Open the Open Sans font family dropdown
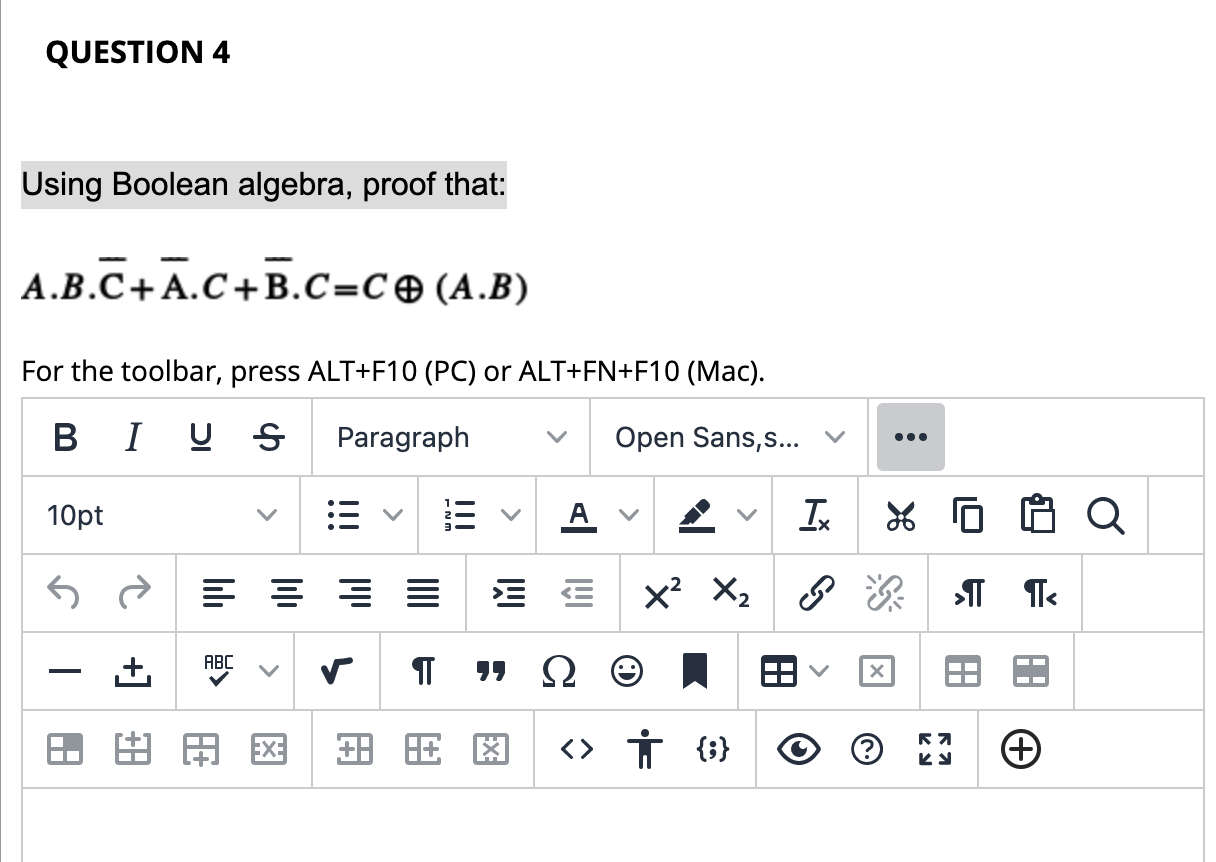Screen dimensions: 1216x862 727,437
